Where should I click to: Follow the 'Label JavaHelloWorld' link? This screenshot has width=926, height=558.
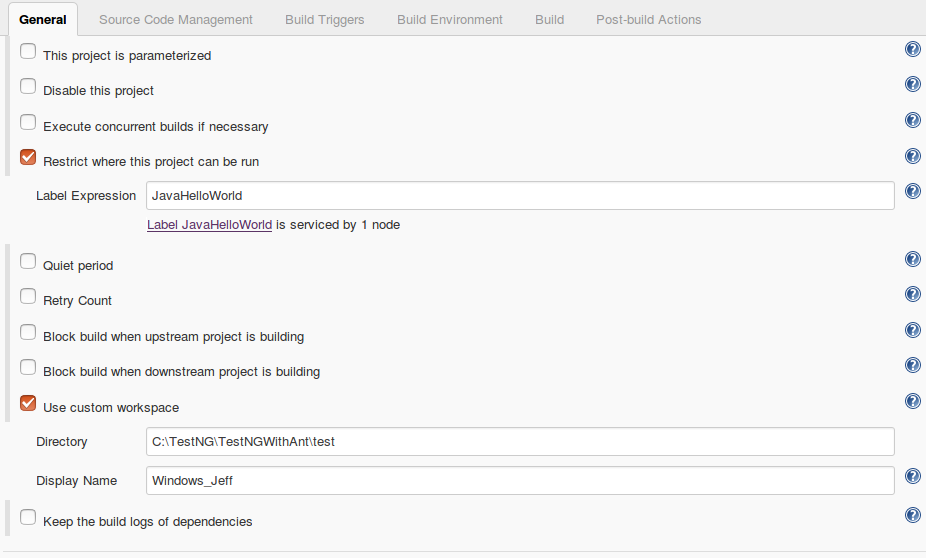click(x=210, y=225)
